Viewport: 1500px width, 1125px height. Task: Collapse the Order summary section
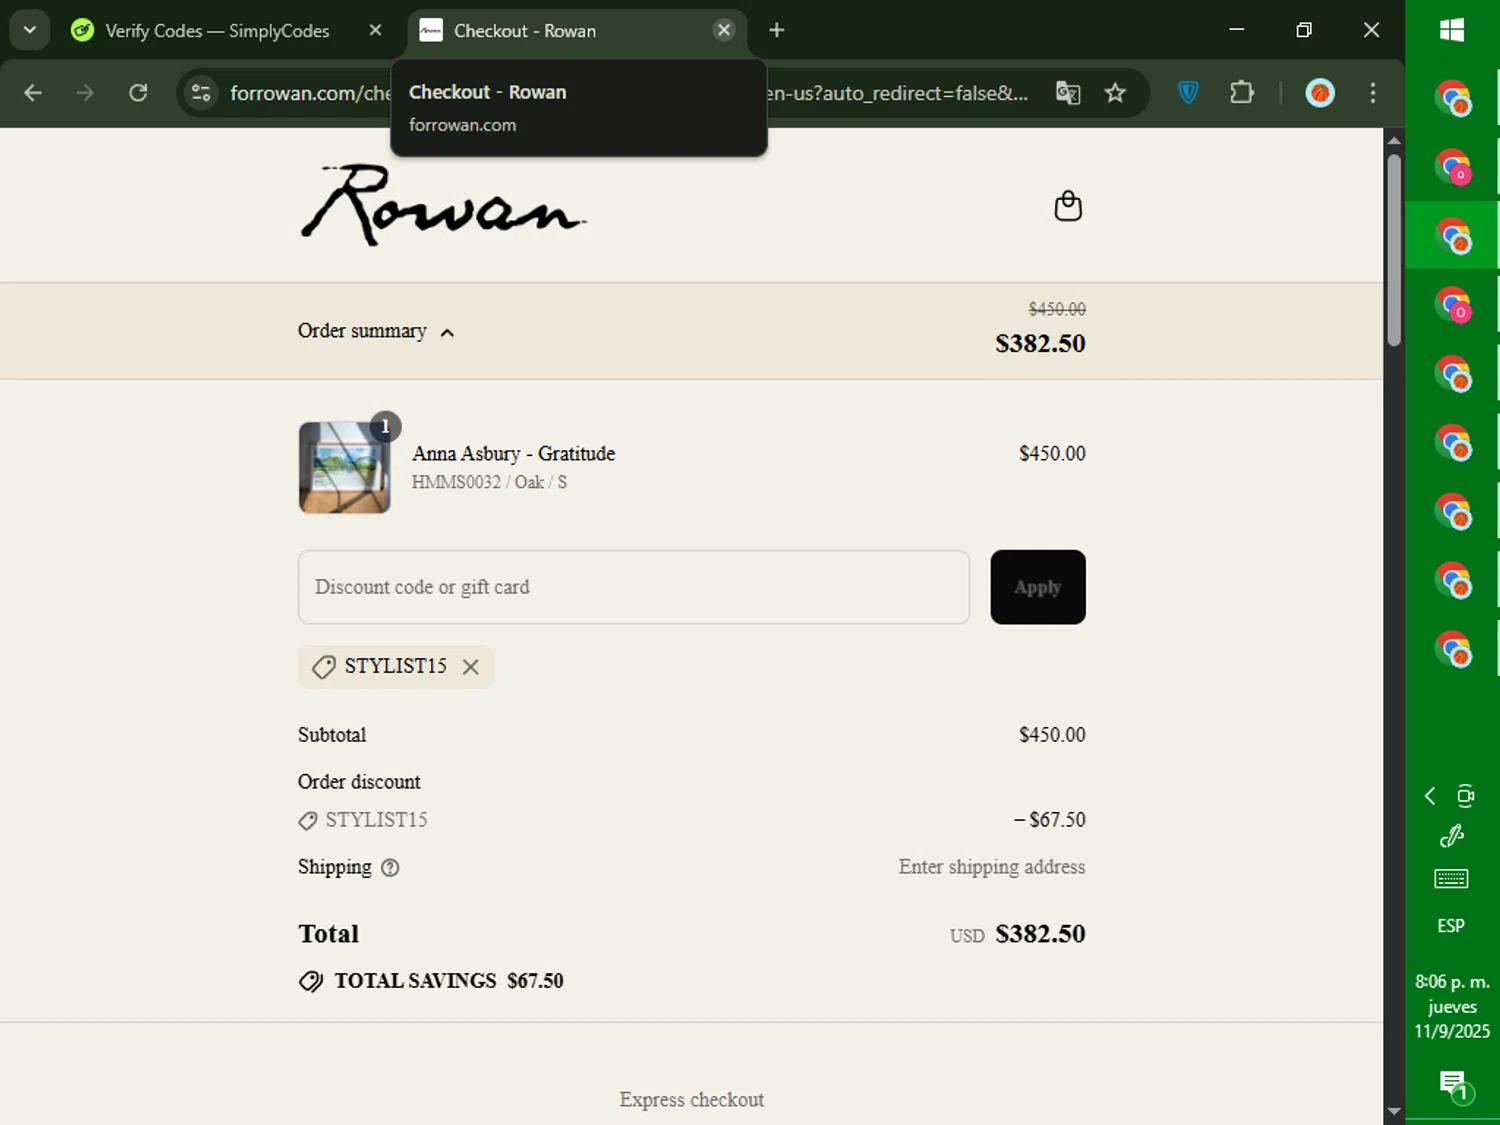376,331
